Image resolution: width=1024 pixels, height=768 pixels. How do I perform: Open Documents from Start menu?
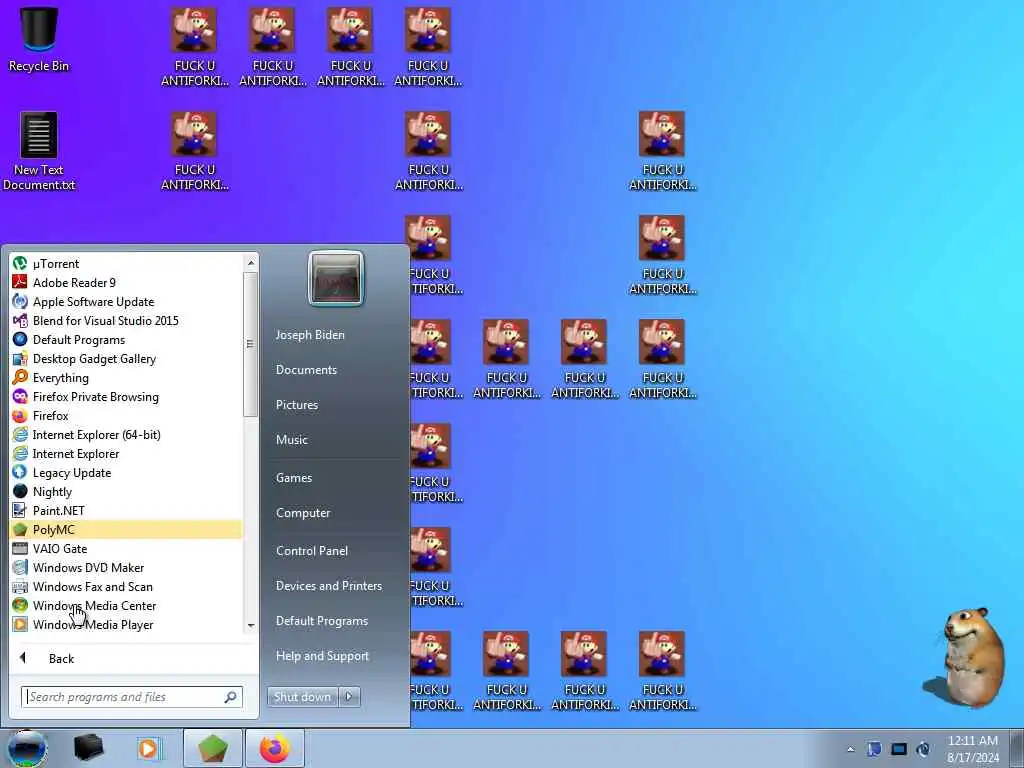306,370
